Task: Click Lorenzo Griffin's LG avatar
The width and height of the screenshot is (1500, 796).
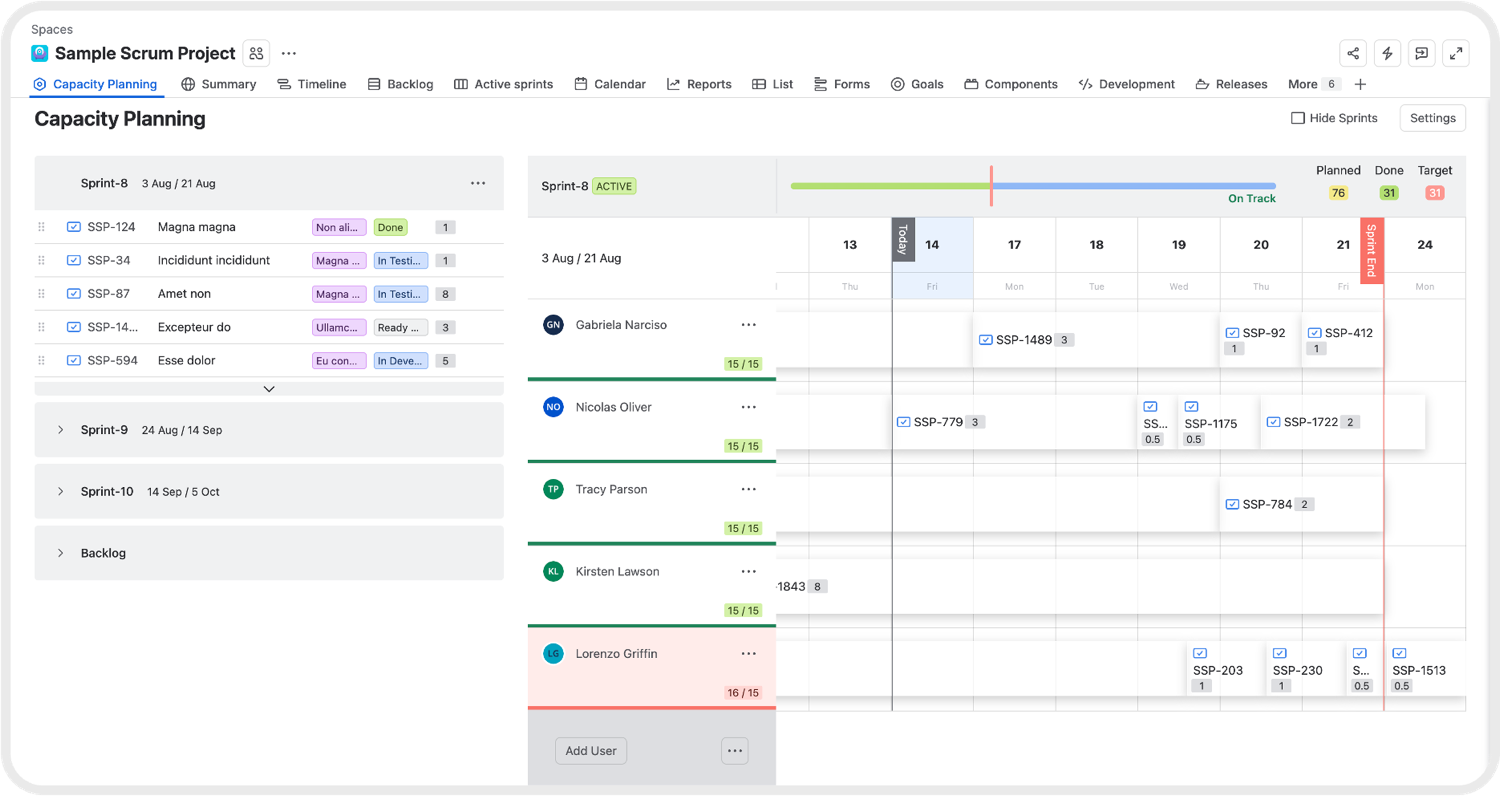Action: tap(553, 654)
